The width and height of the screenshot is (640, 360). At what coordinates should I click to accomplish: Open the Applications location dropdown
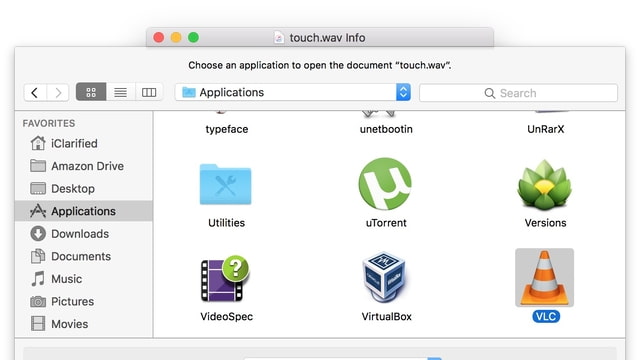293,92
